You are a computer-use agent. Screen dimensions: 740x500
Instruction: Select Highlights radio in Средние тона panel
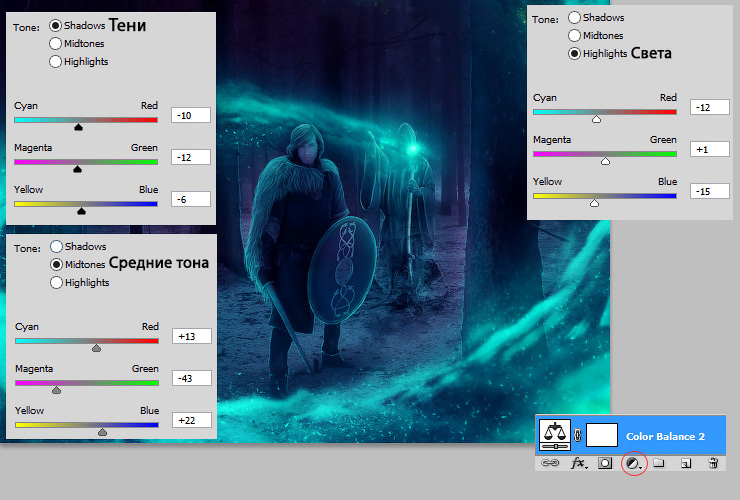(x=56, y=282)
